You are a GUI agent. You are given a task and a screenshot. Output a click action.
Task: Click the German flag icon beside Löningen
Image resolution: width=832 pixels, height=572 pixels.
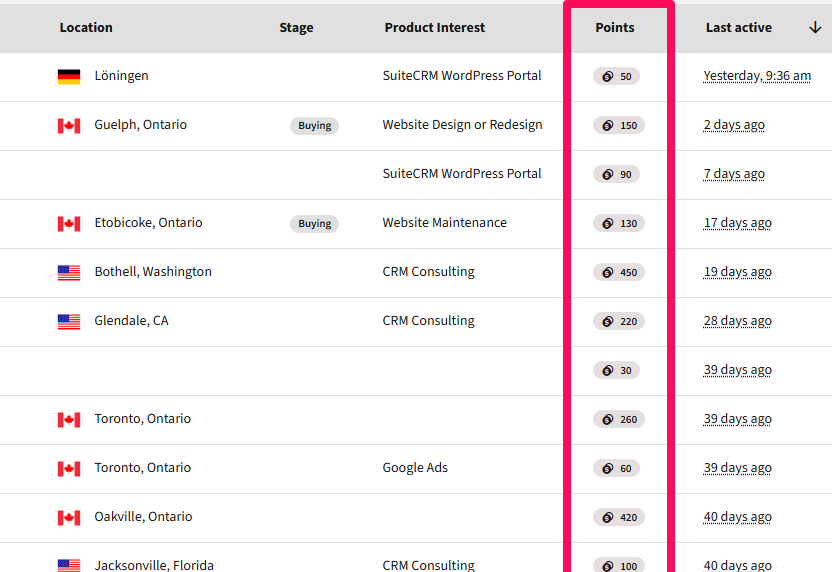[69, 77]
